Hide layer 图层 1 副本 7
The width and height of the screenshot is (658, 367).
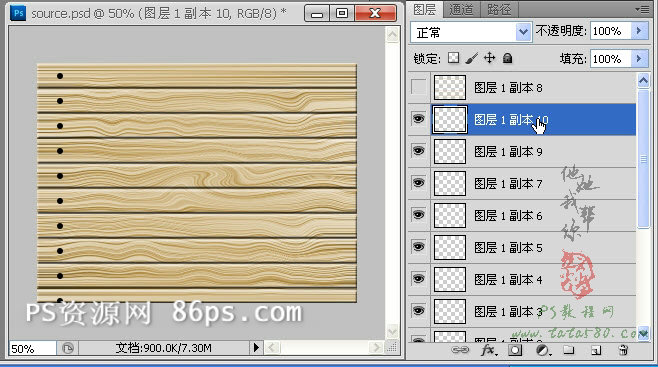pos(418,183)
